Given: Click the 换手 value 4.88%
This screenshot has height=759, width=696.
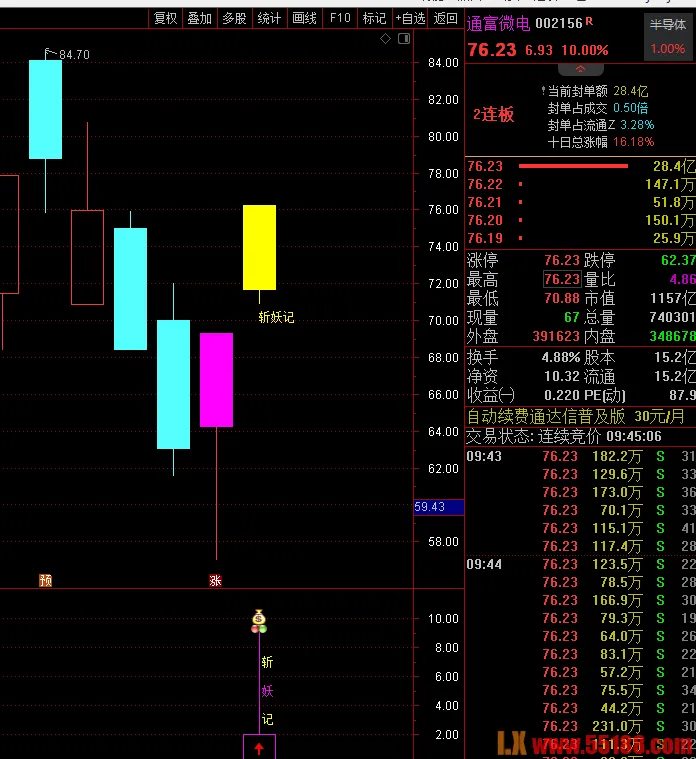Looking at the screenshot, I should [x=560, y=358].
